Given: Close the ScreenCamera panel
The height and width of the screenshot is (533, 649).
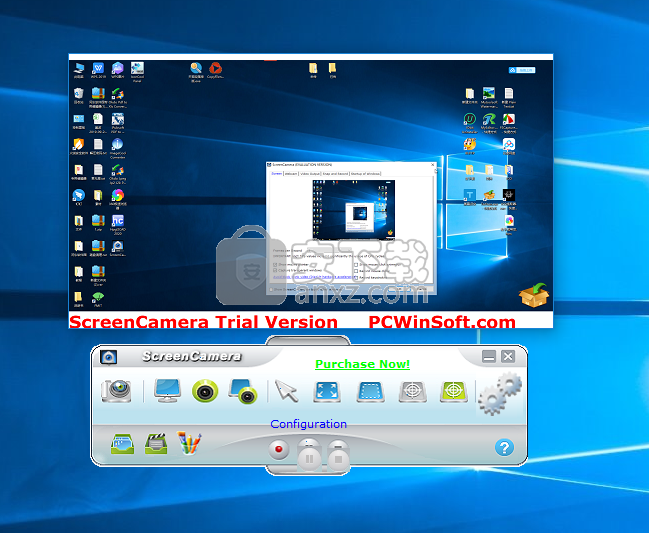Looking at the screenshot, I should (508, 356).
